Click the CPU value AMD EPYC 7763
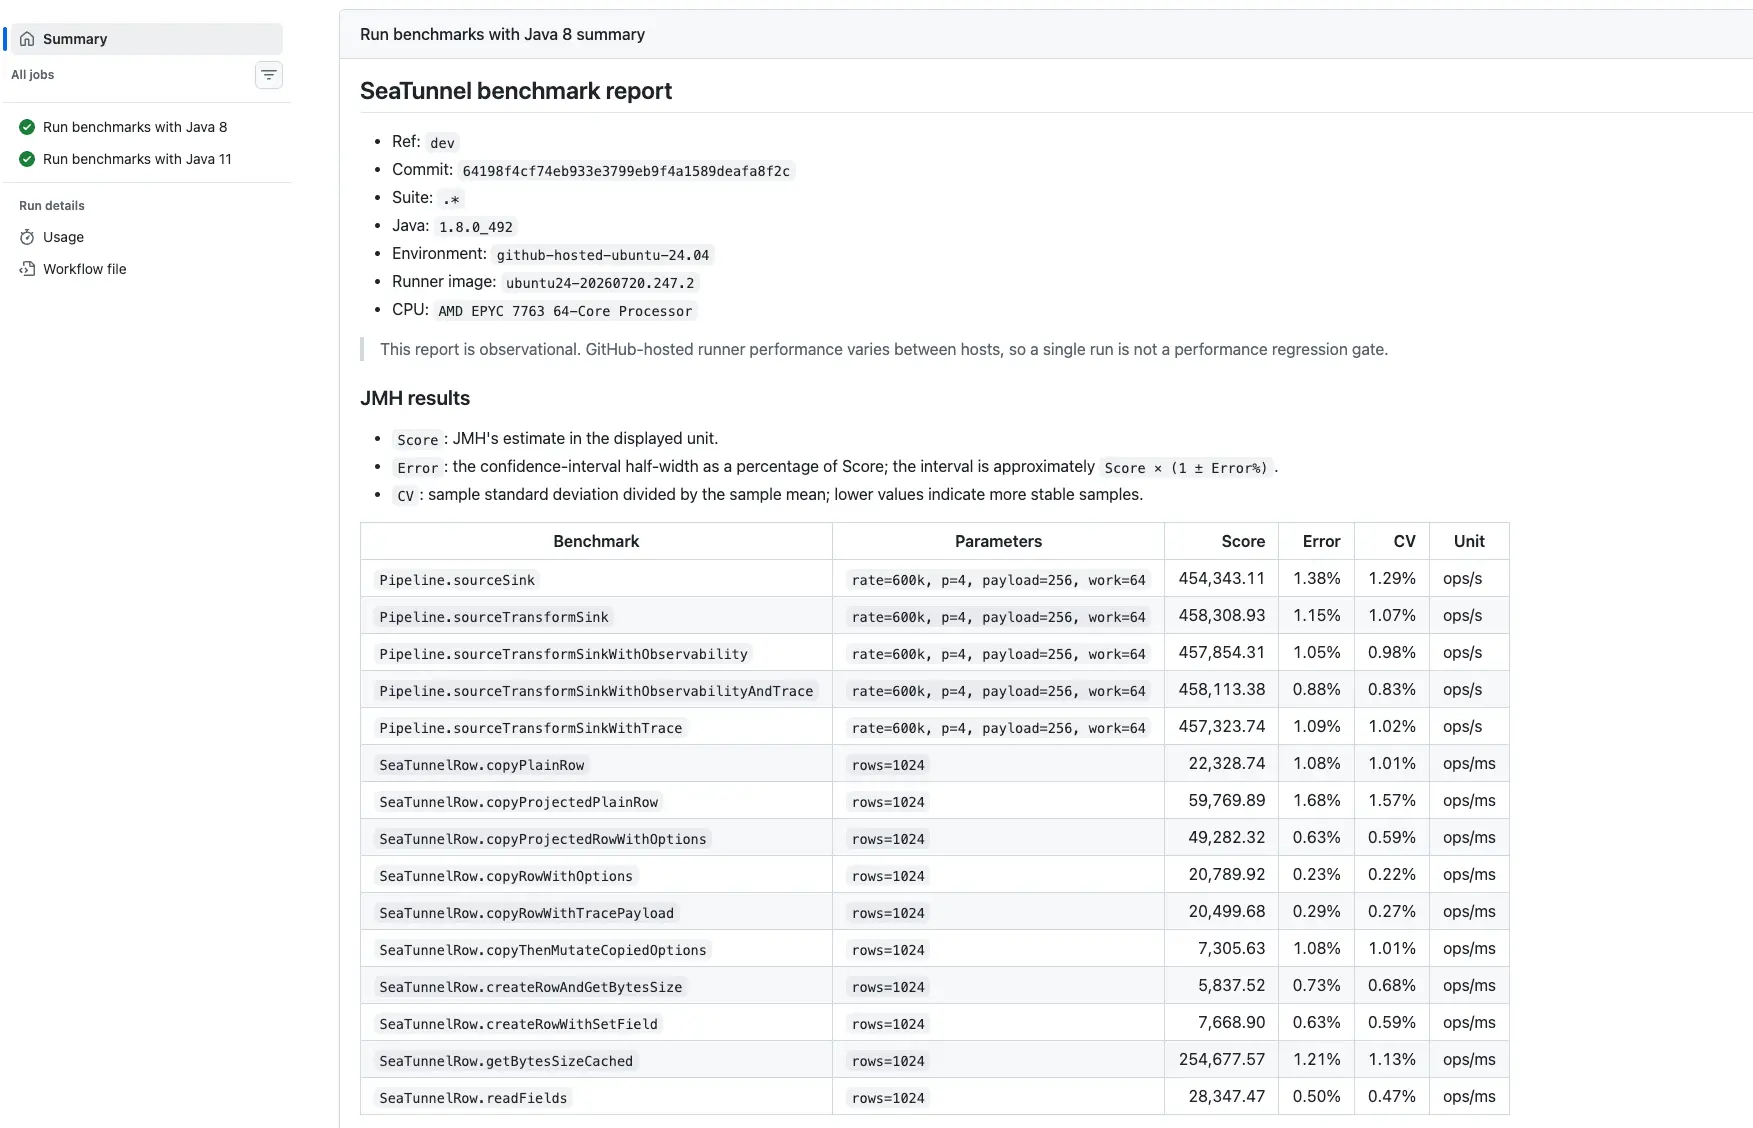 tap(565, 311)
